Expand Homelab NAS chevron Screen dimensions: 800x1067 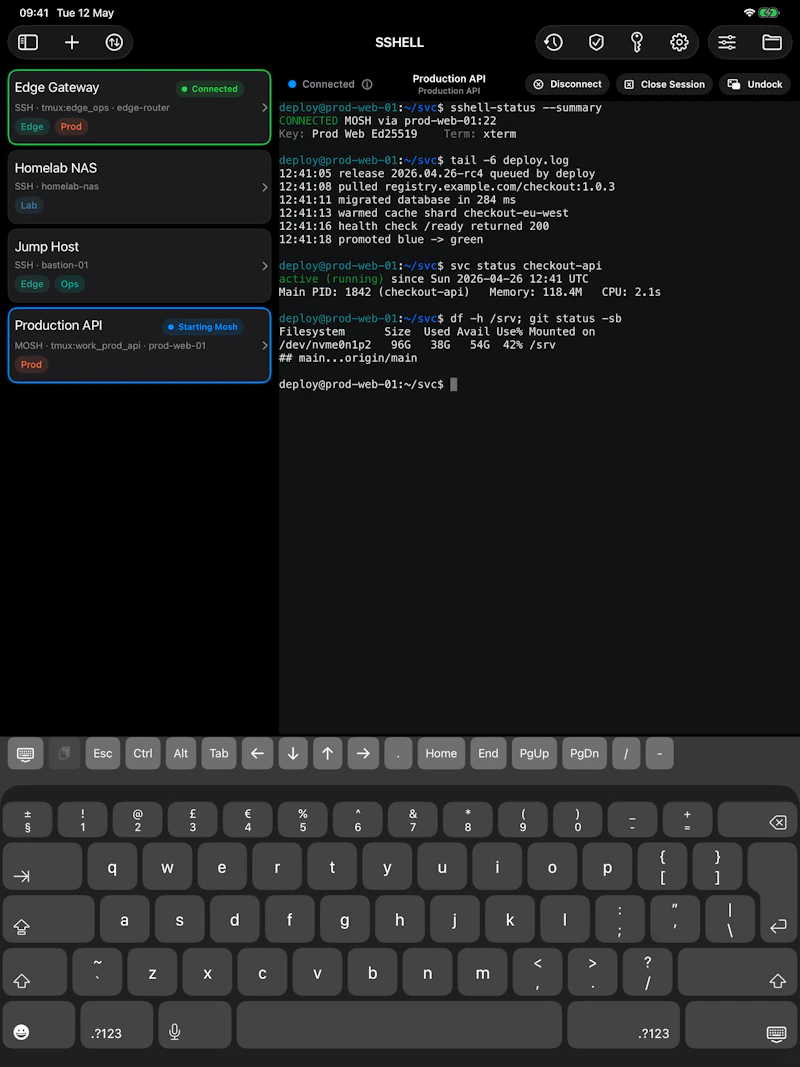point(265,187)
